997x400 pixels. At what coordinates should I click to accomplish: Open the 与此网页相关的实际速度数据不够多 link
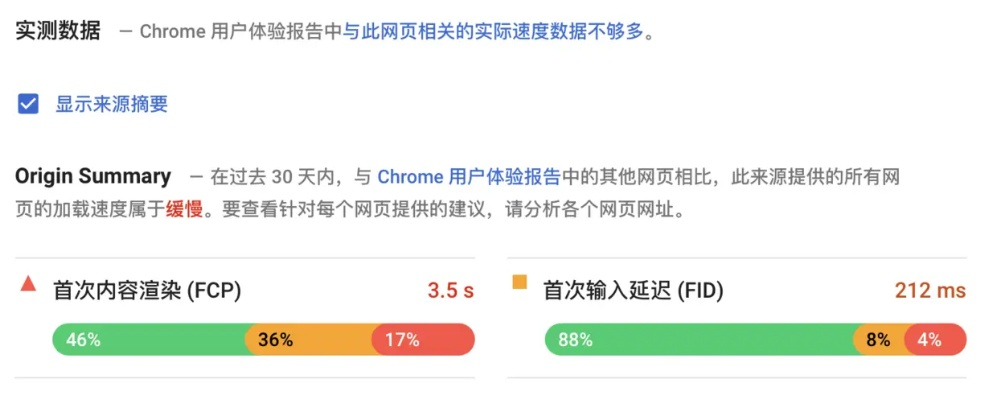pyautogui.click(x=498, y=32)
